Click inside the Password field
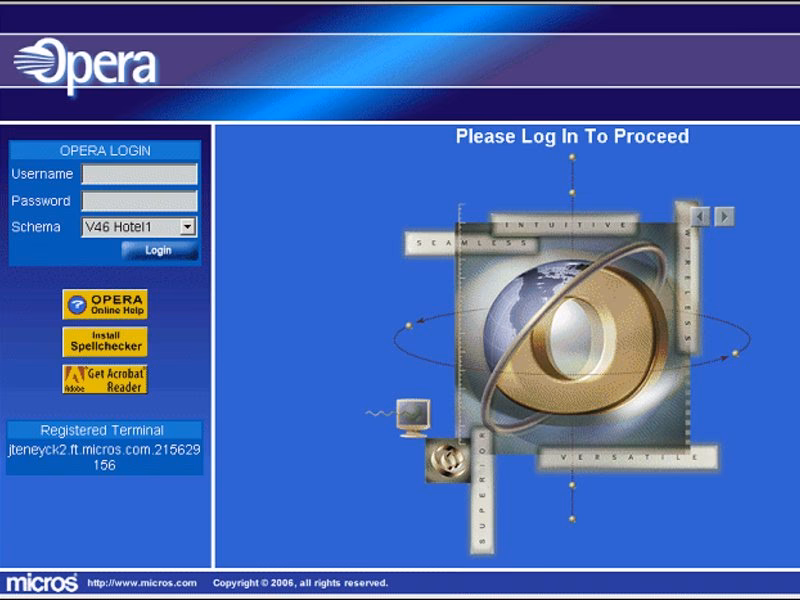800x600 pixels. click(140, 200)
